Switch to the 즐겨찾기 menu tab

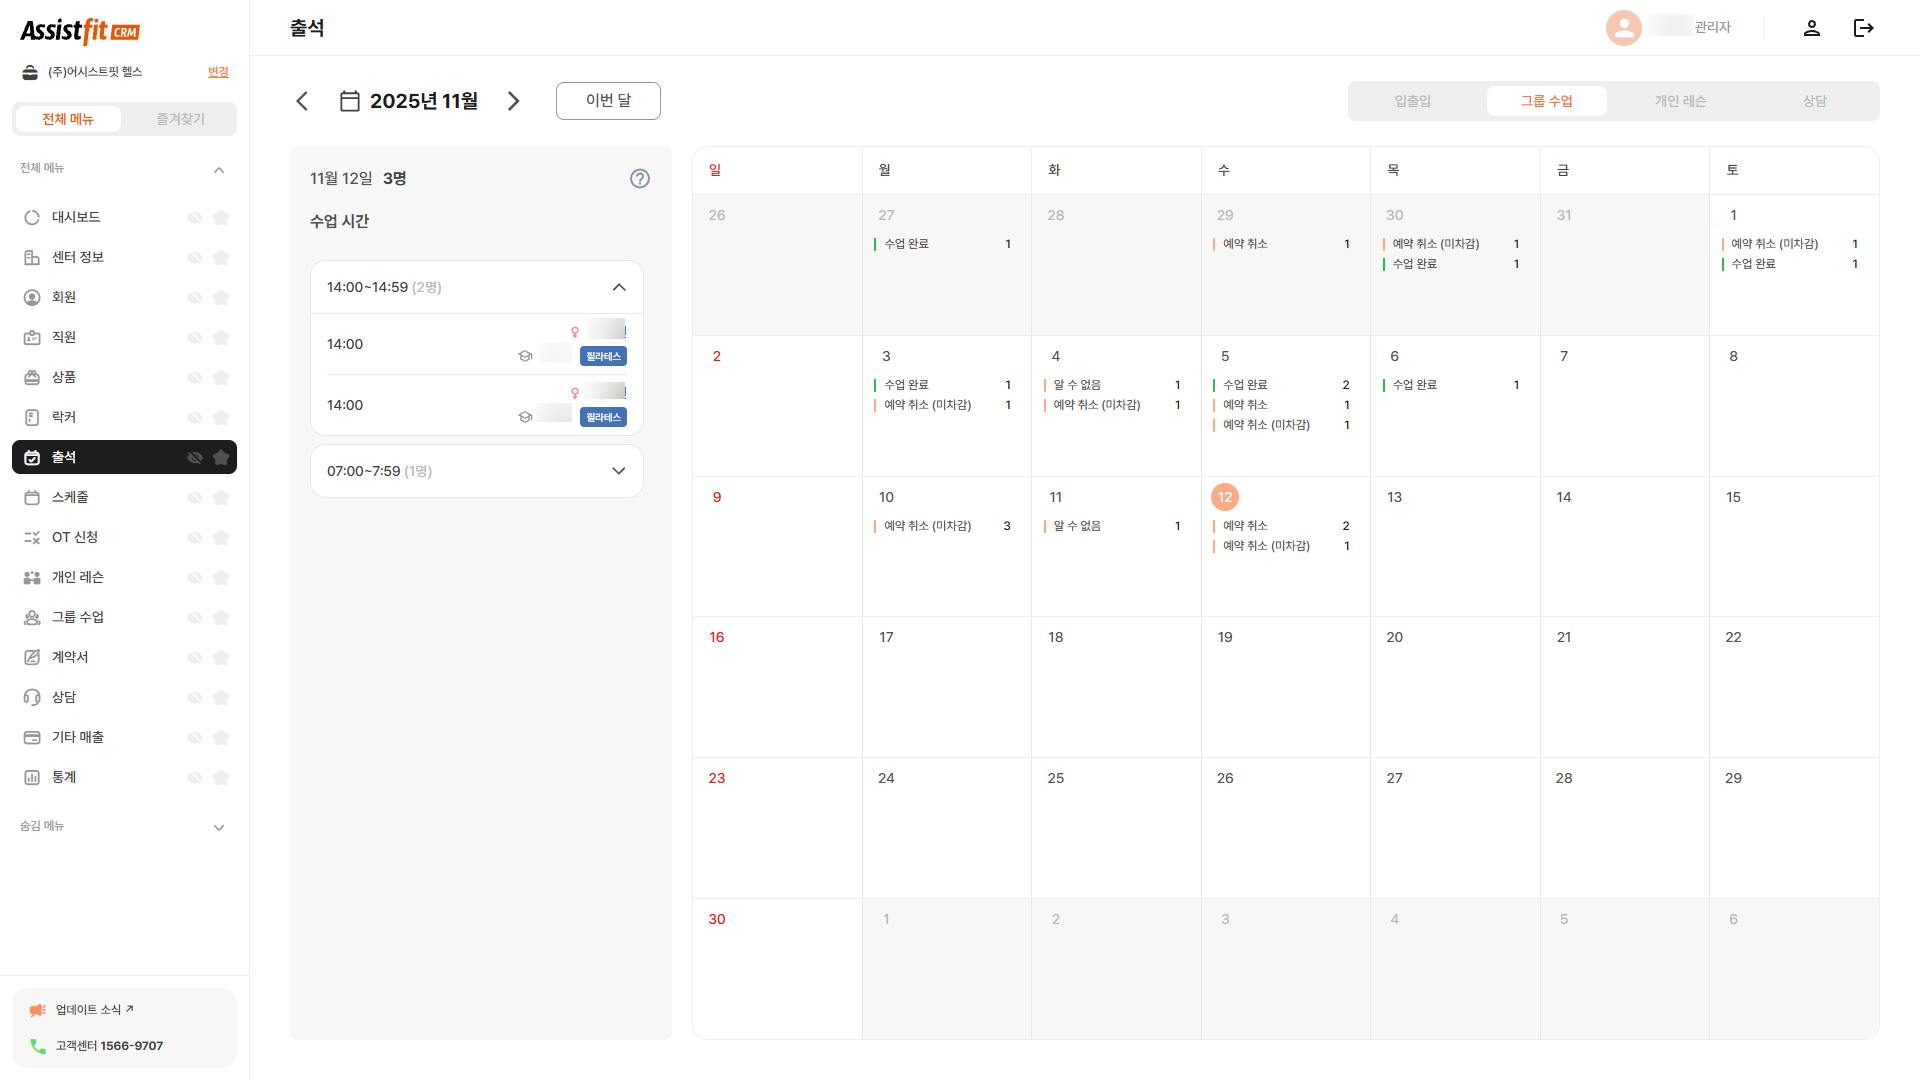[180, 119]
